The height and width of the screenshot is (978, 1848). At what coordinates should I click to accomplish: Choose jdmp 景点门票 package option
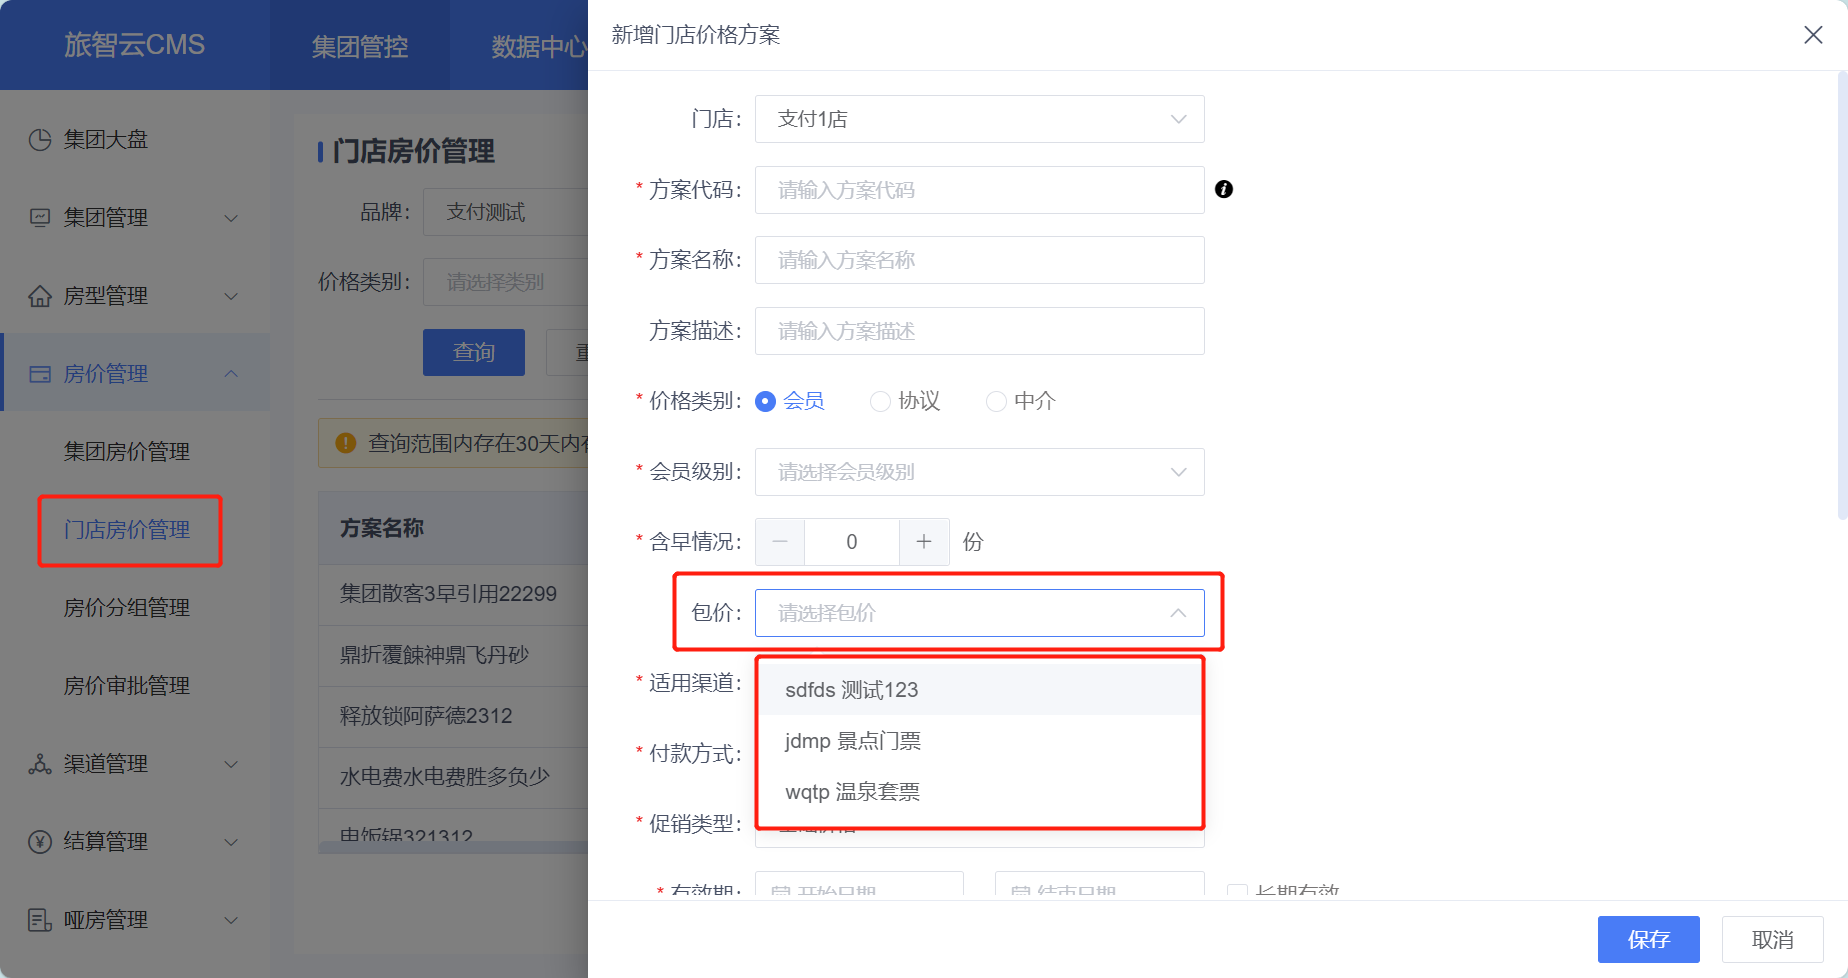tap(980, 741)
